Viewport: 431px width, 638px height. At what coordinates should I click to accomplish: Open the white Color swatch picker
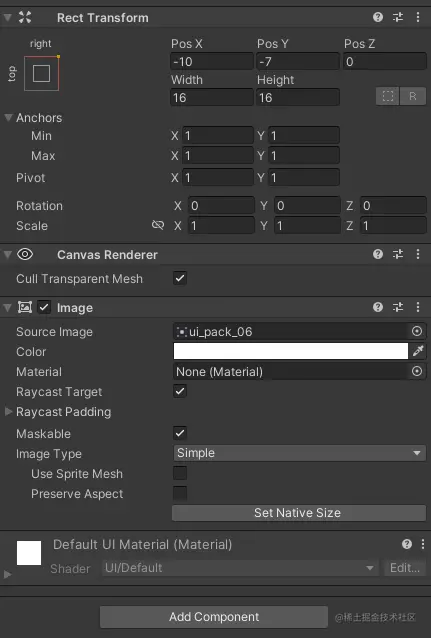click(291, 351)
